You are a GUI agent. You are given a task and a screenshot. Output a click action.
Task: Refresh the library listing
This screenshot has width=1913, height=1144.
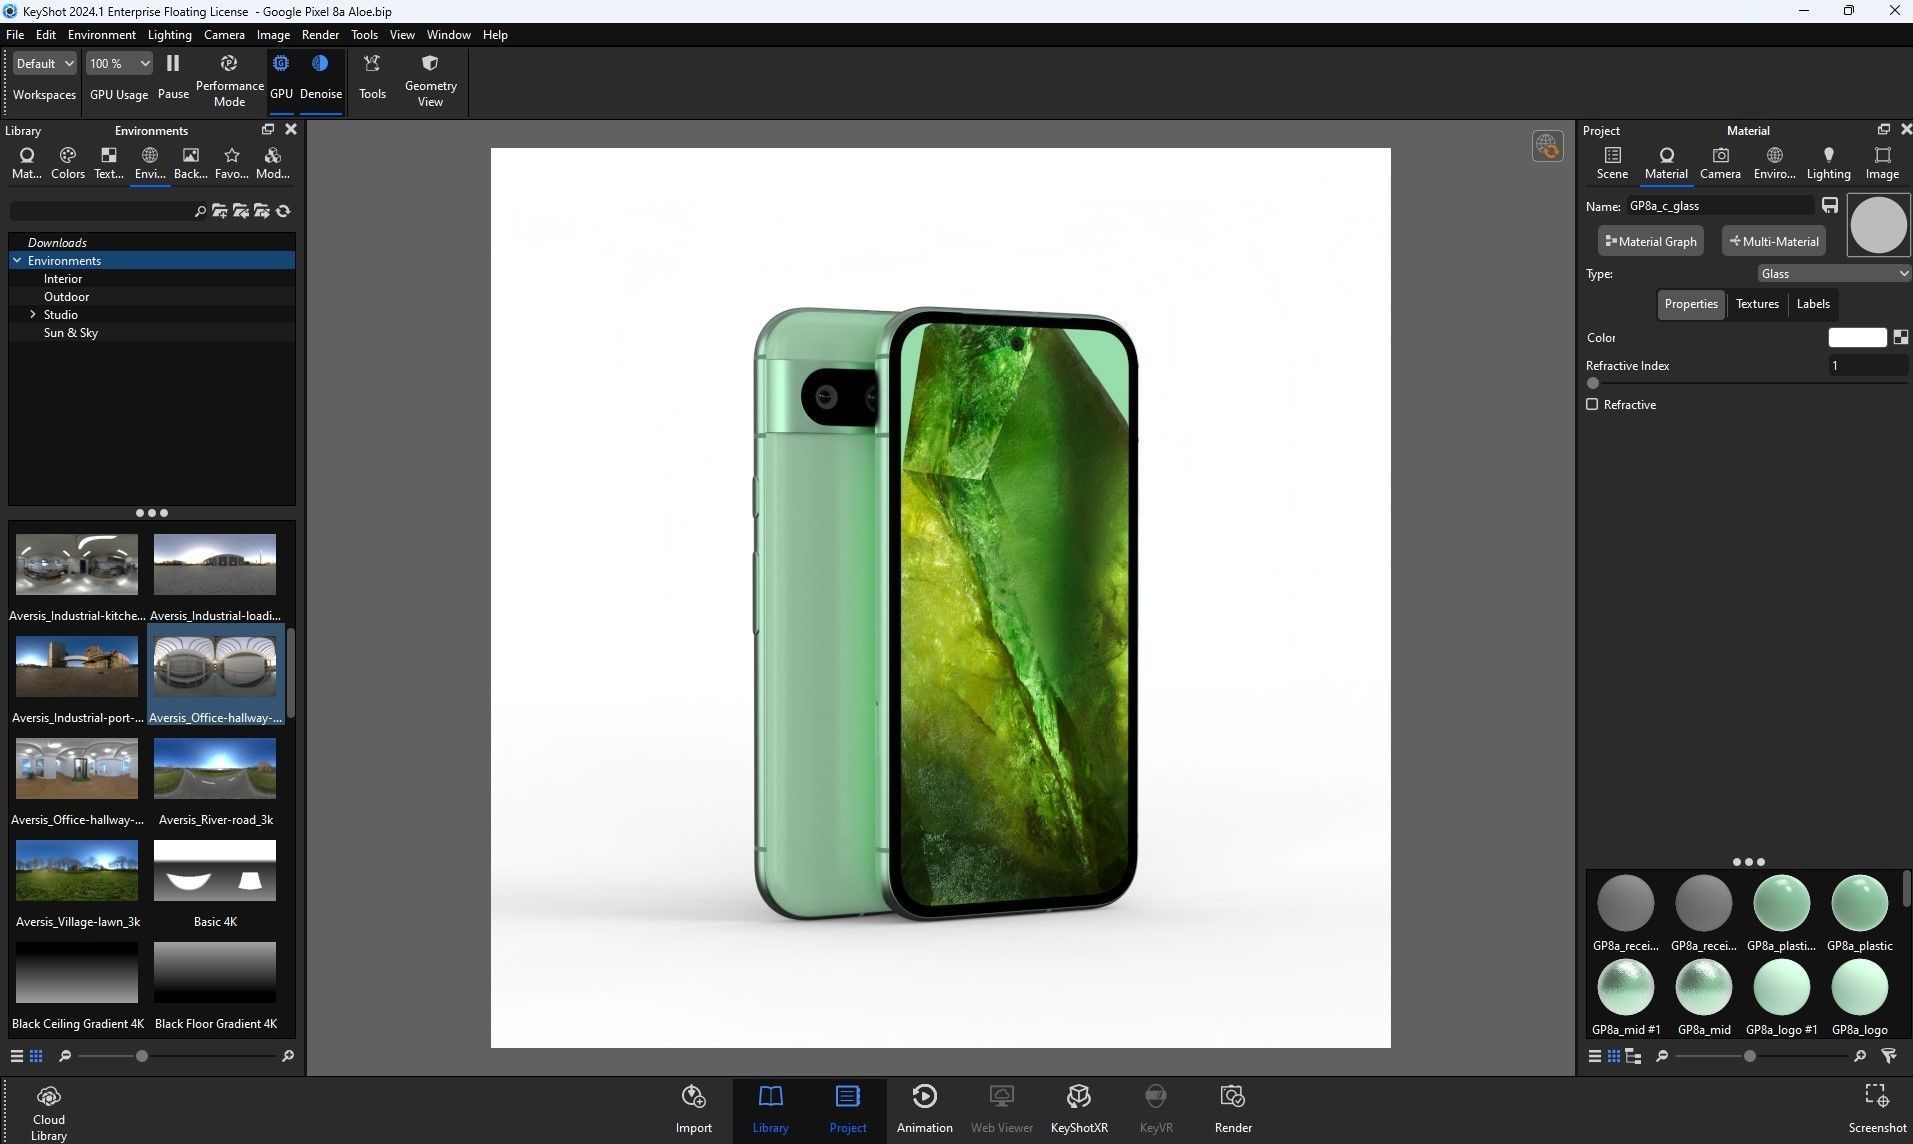pos(283,211)
